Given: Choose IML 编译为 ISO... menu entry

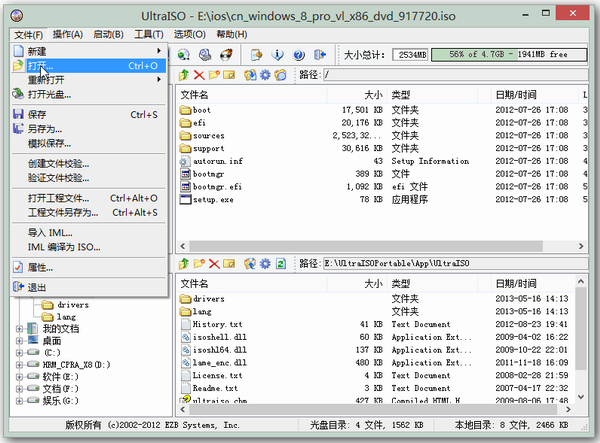Looking at the screenshot, I should (89, 247).
